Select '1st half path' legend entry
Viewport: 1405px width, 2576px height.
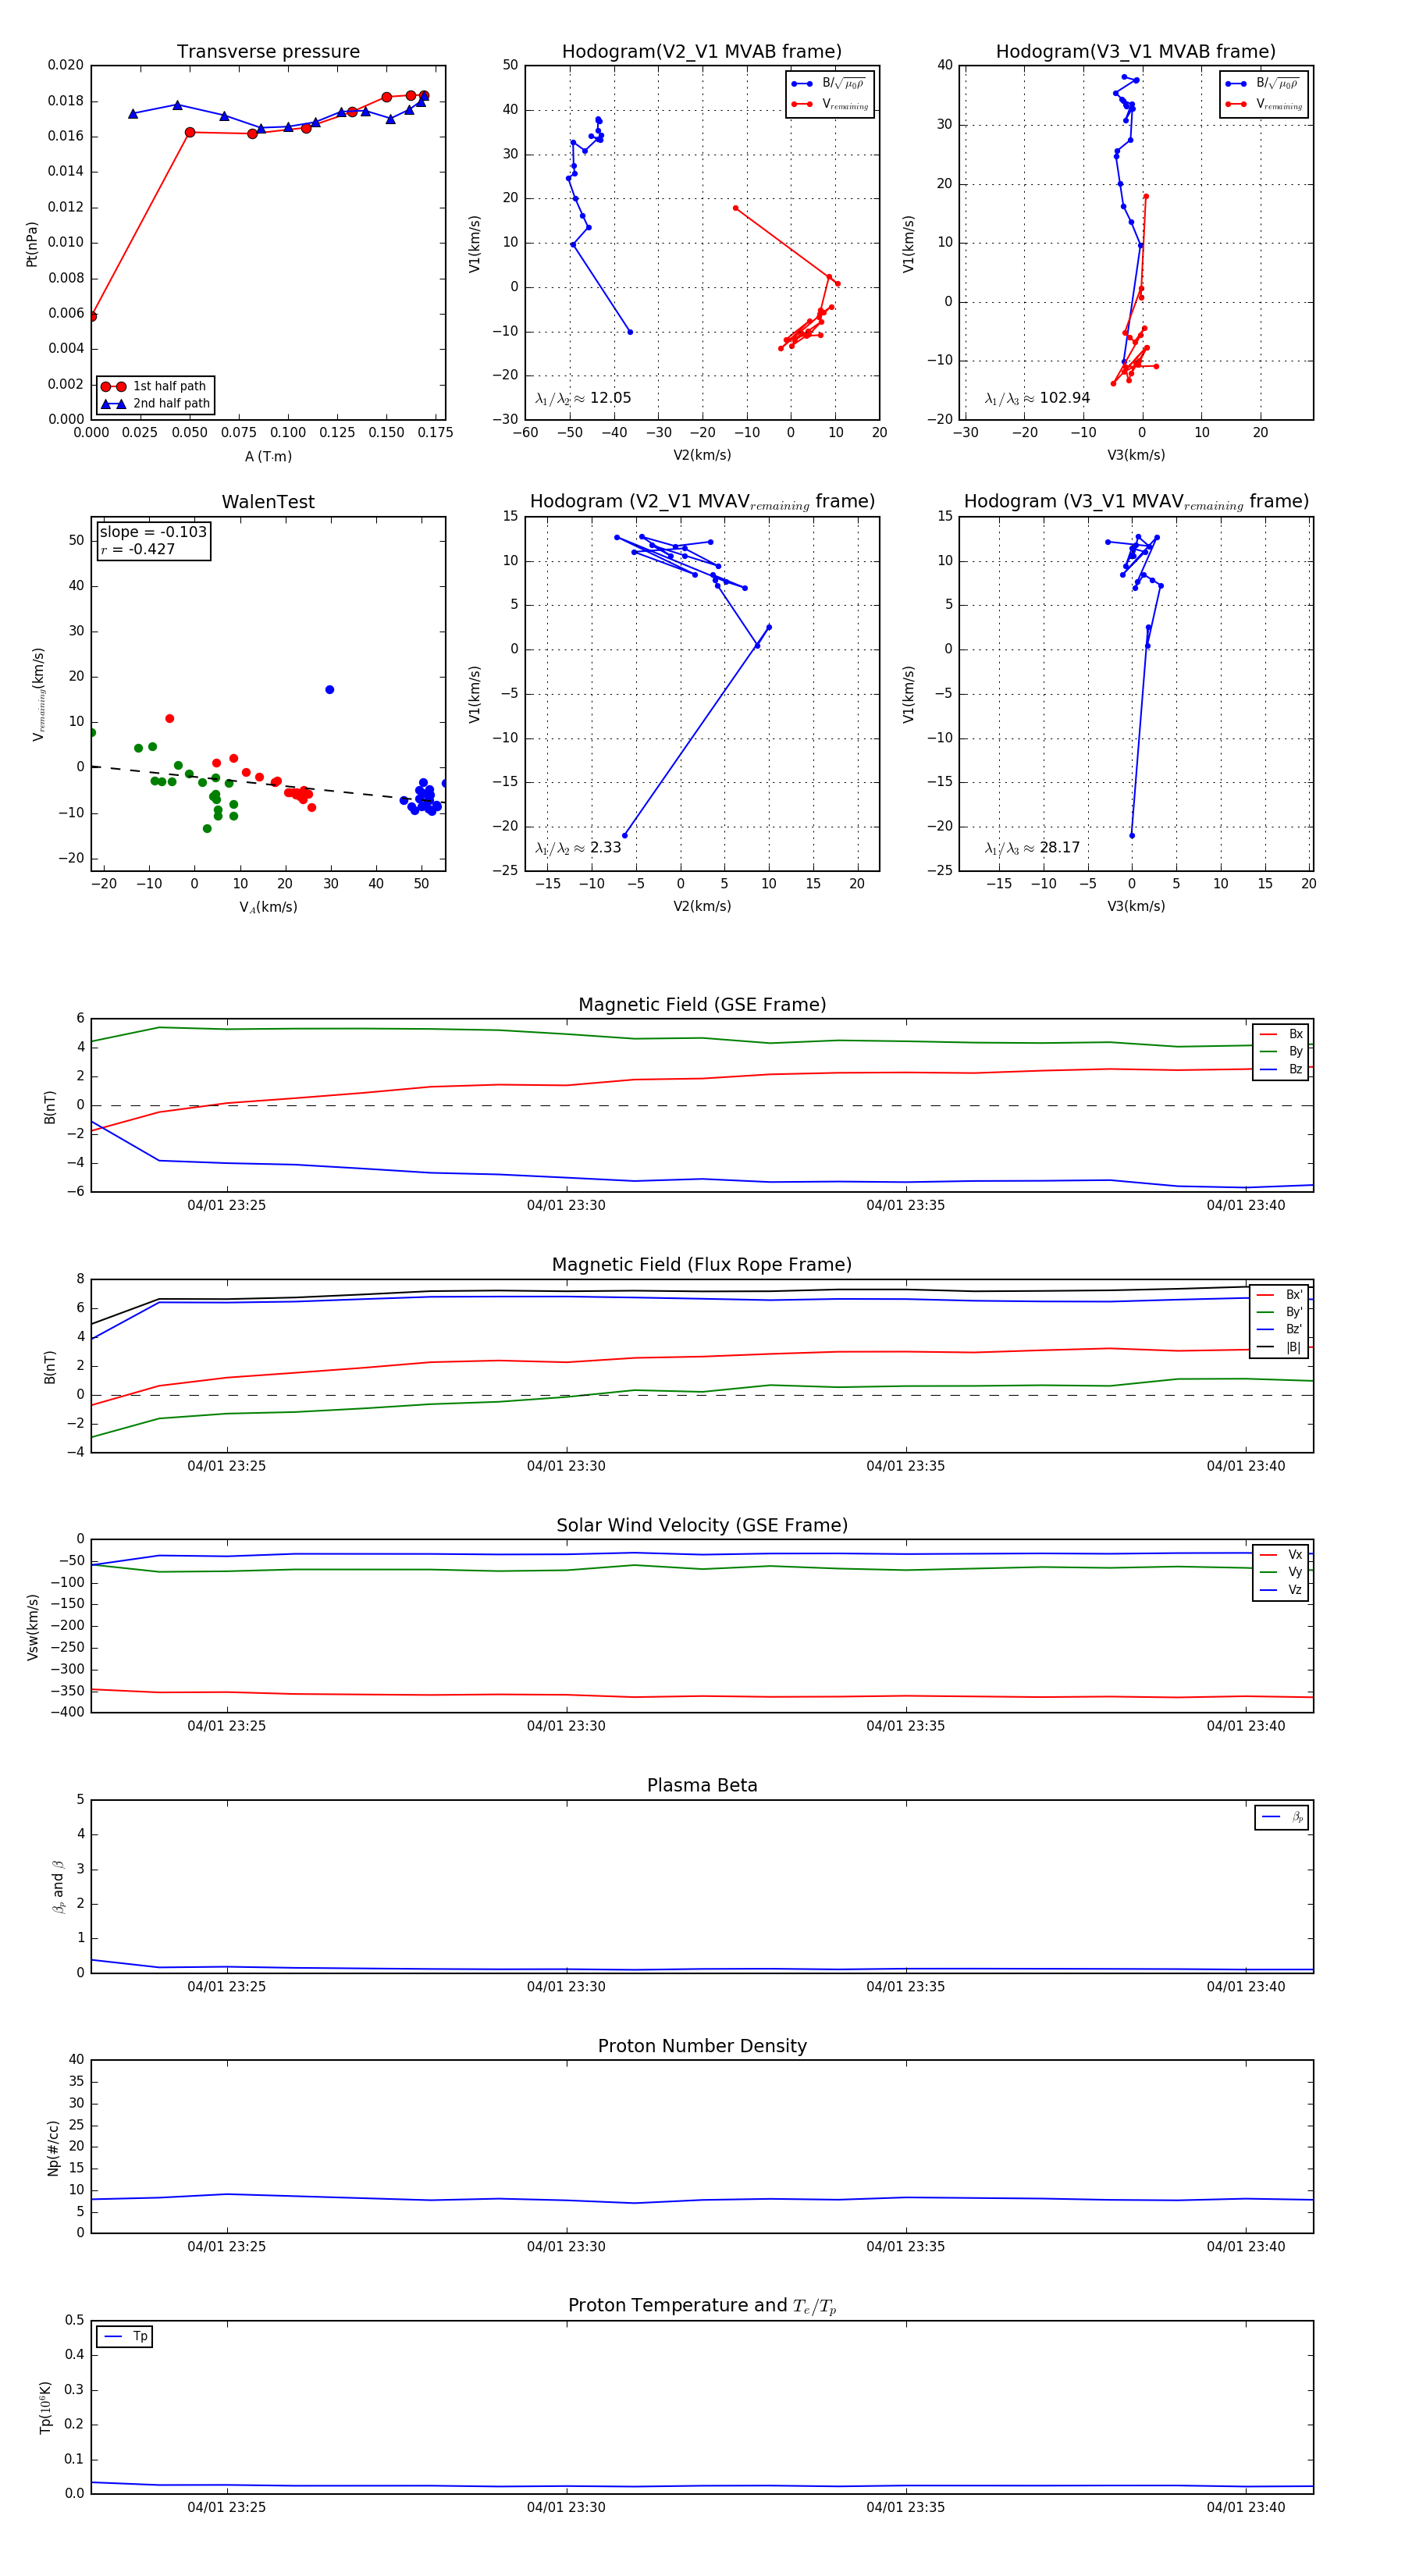155,386
